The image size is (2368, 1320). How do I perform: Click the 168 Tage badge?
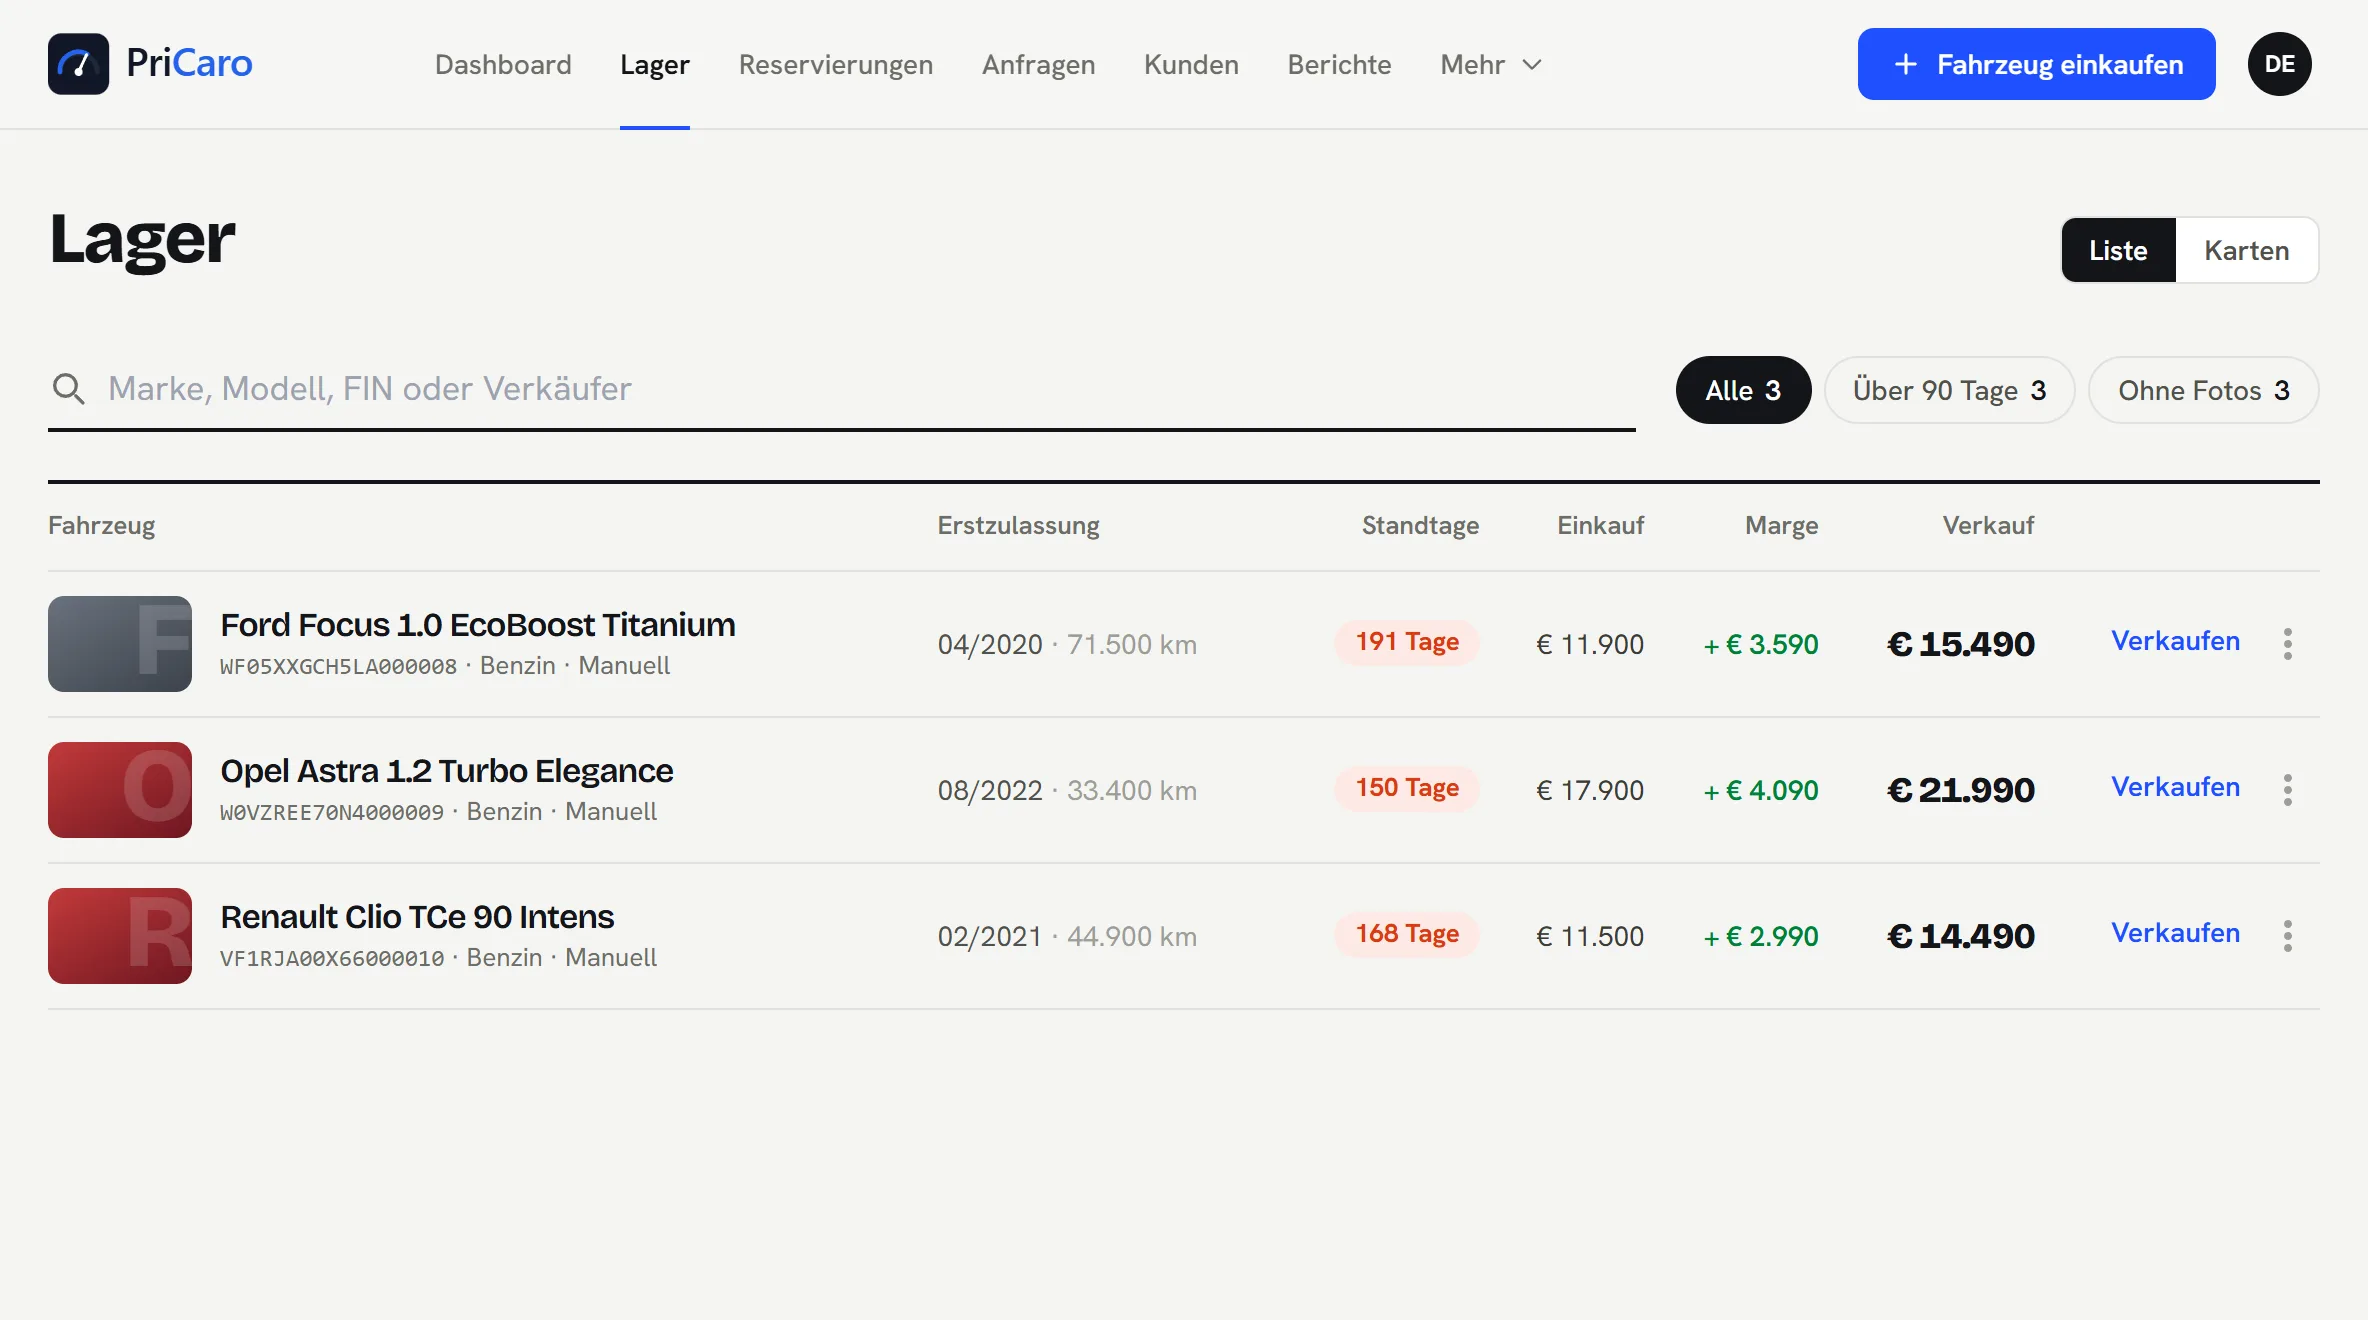[1407, 934]
